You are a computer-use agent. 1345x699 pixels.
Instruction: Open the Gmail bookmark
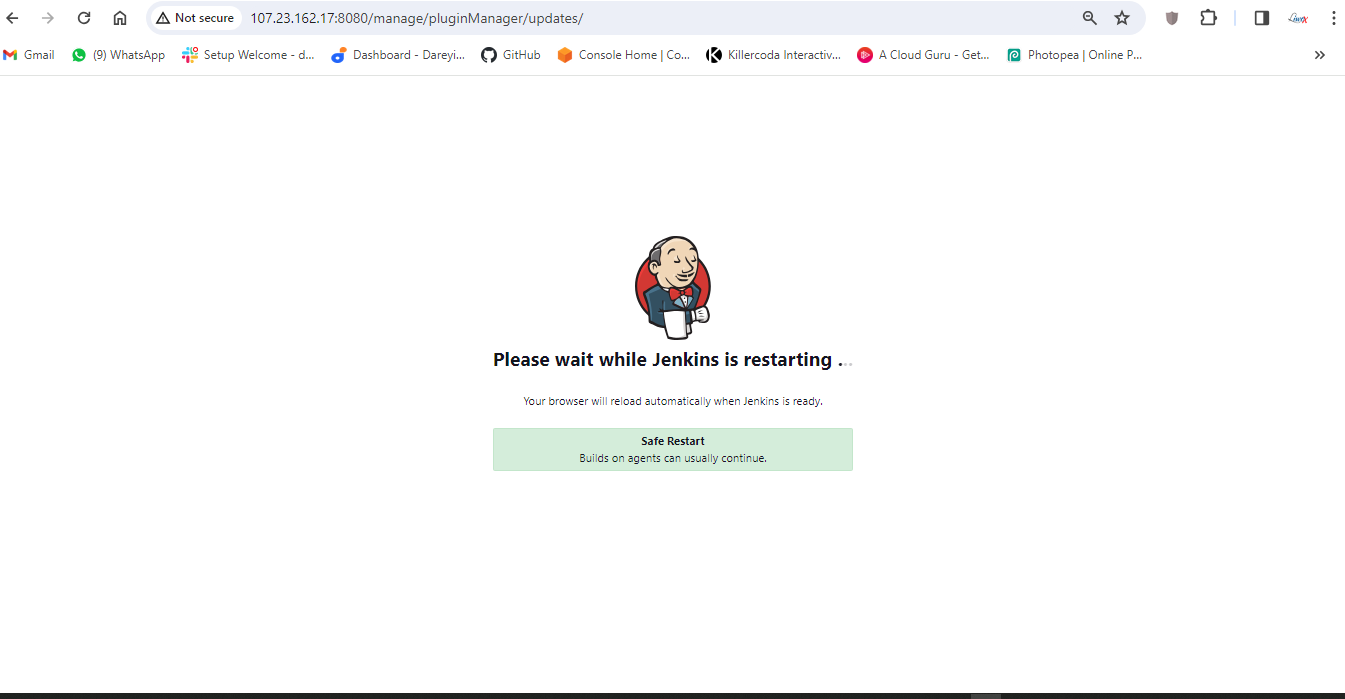coord(29,55)
